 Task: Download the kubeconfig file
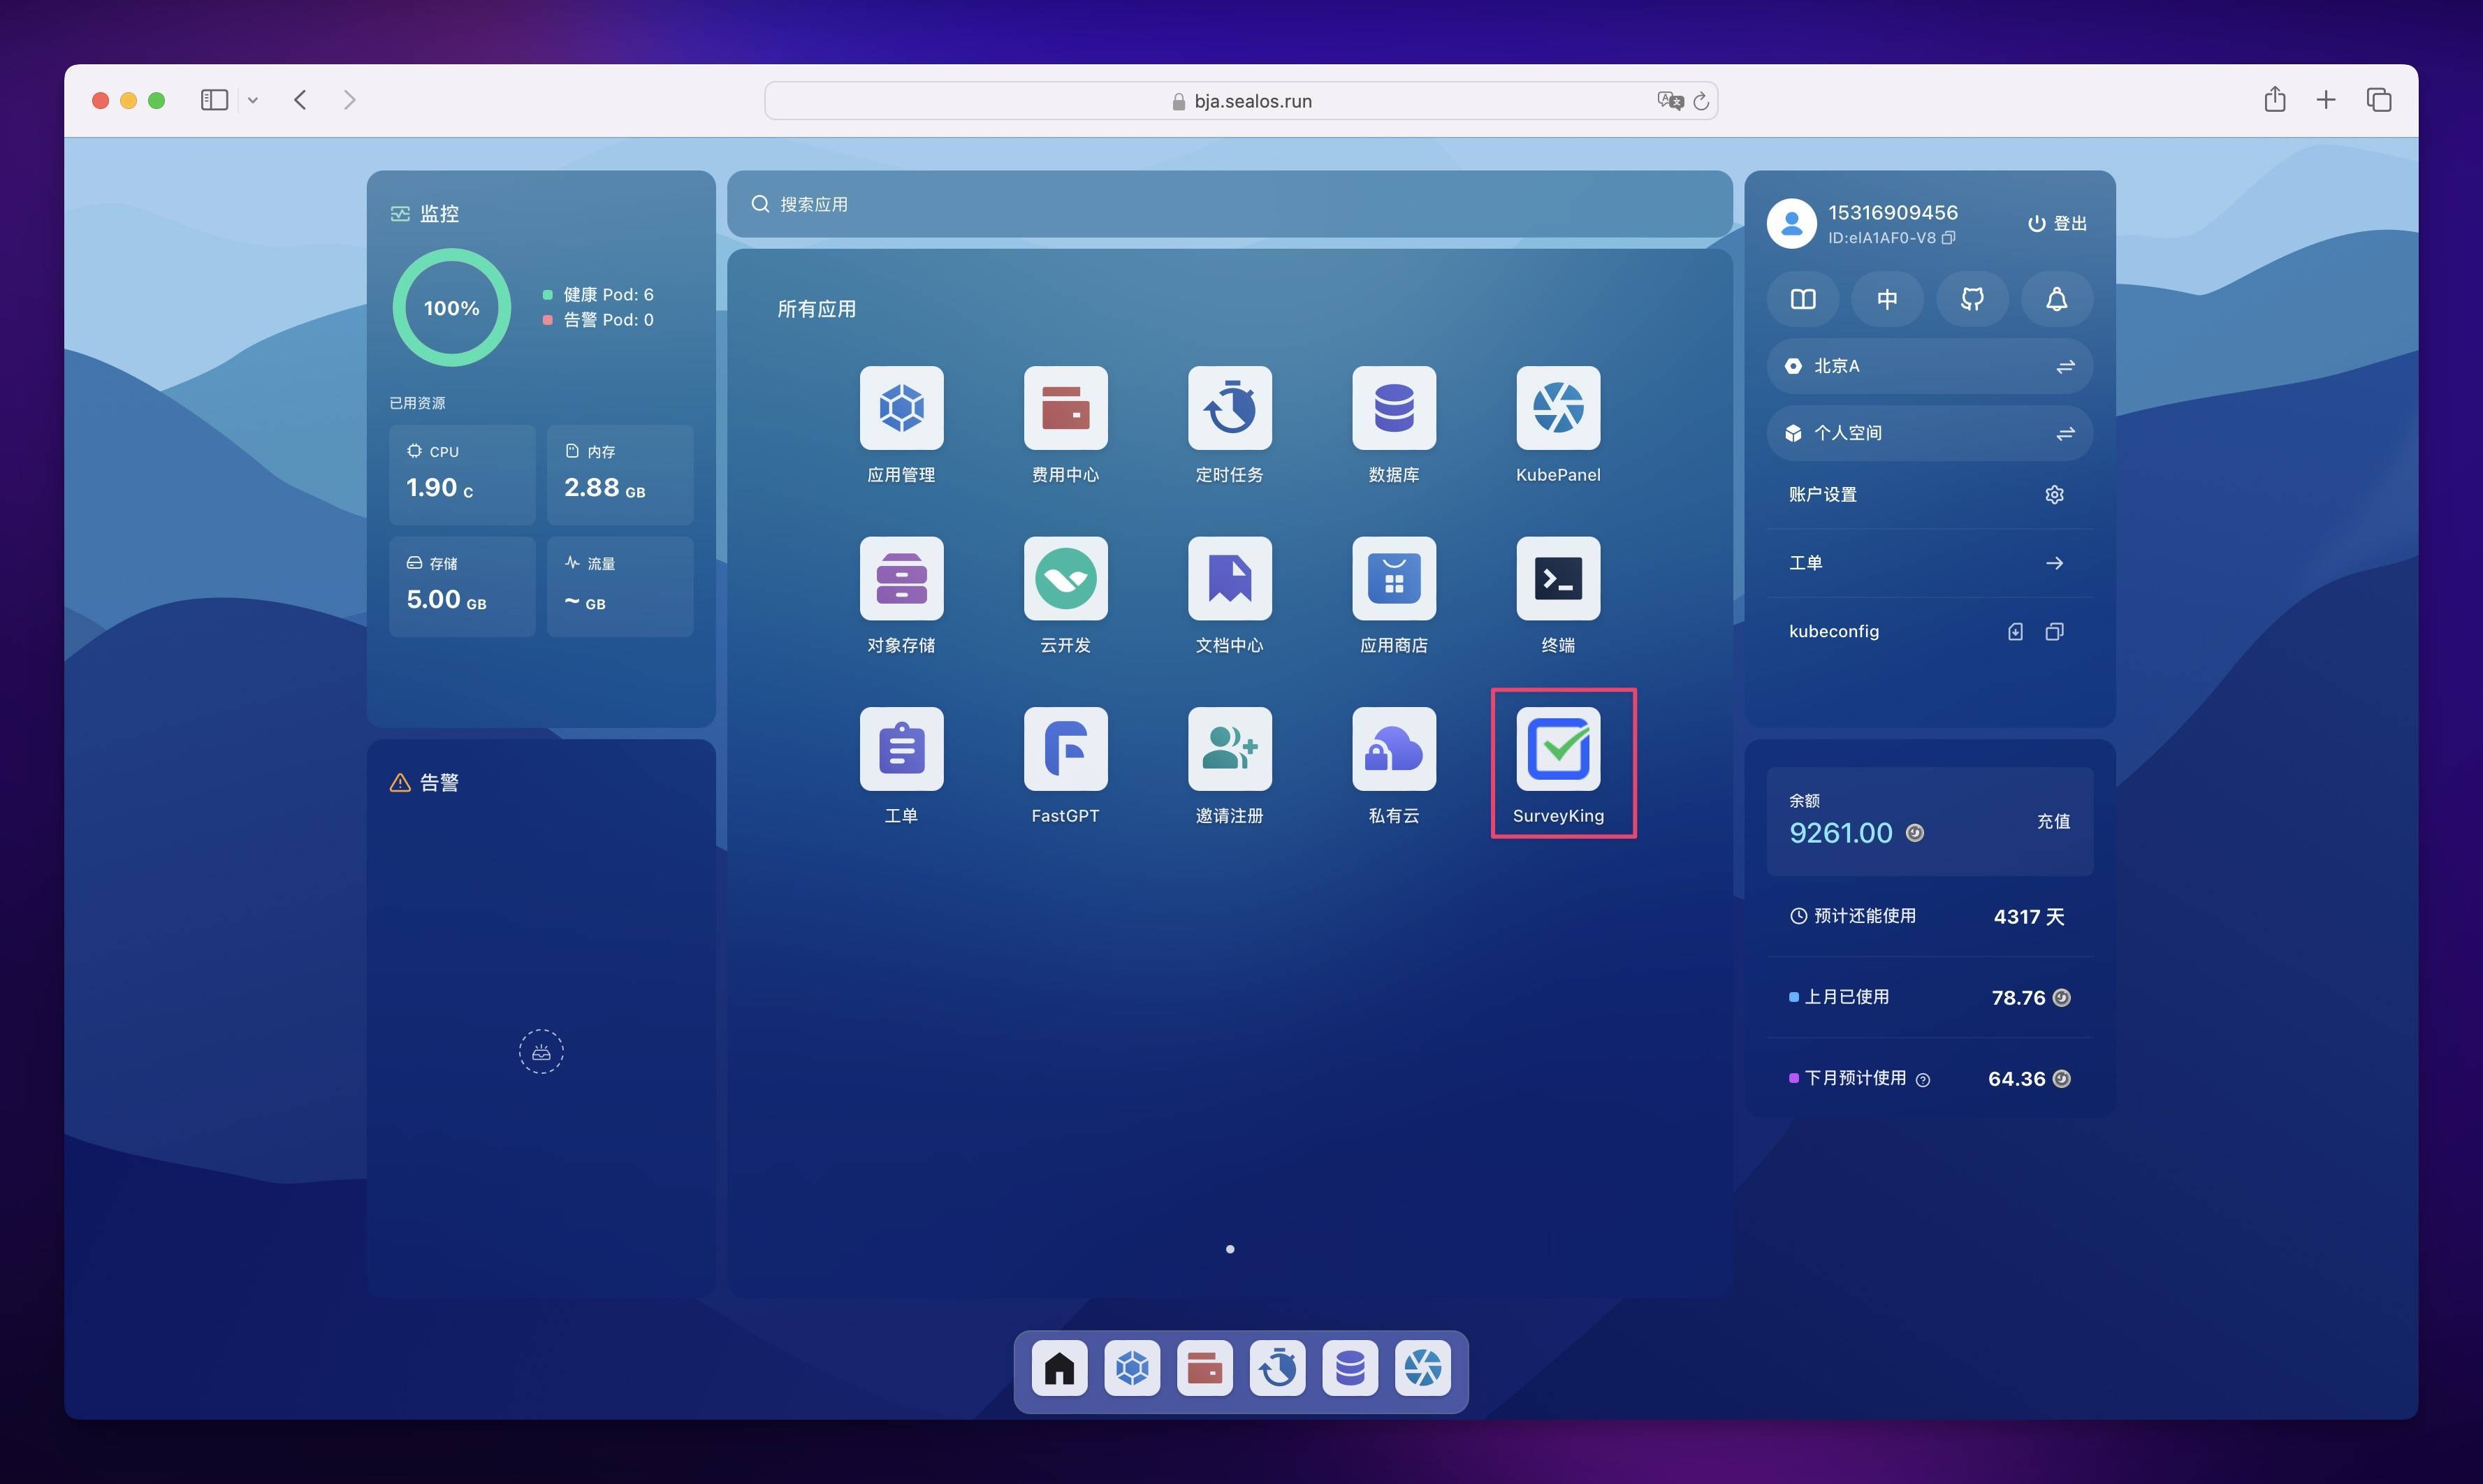pyautogui.click(x=2015, y=631)
